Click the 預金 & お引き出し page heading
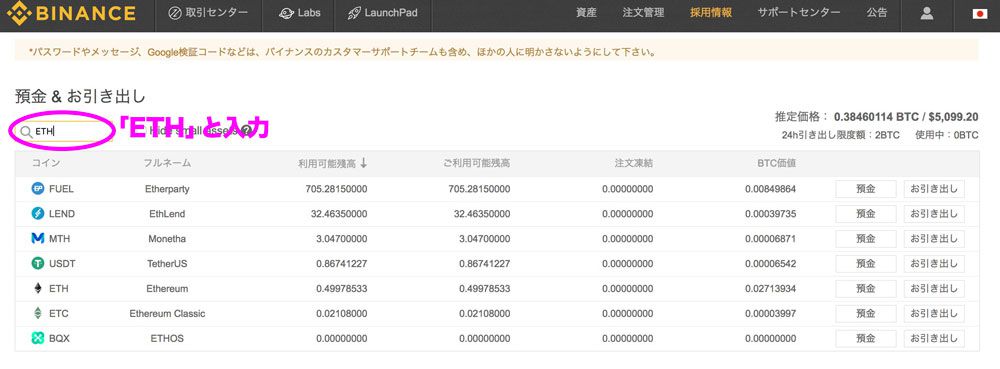This screenshot has height=369, width=1000. [80, 97]
